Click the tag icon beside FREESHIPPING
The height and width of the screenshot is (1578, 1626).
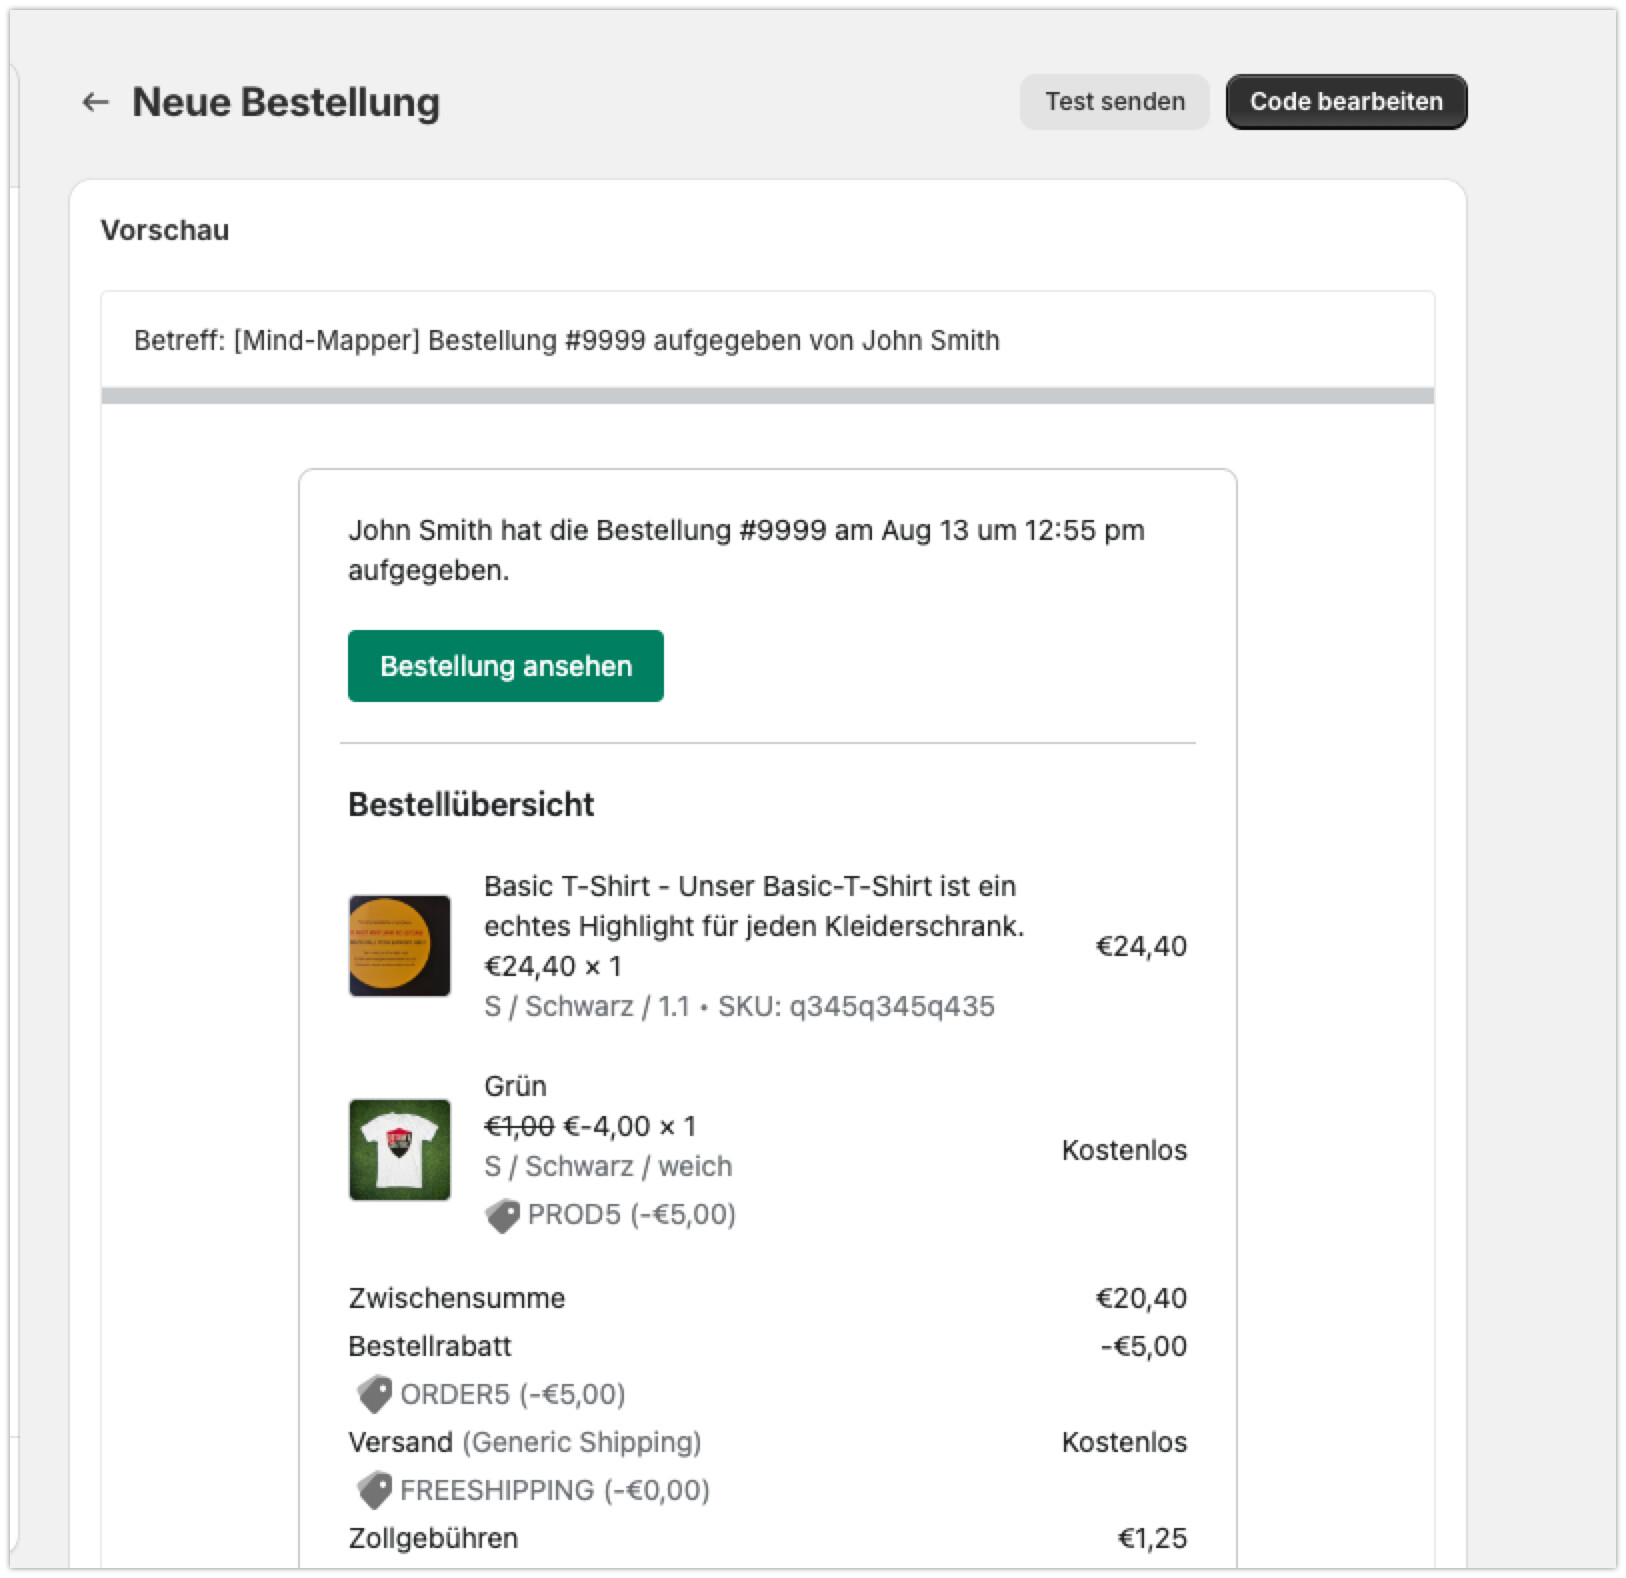click(375, 1490)
